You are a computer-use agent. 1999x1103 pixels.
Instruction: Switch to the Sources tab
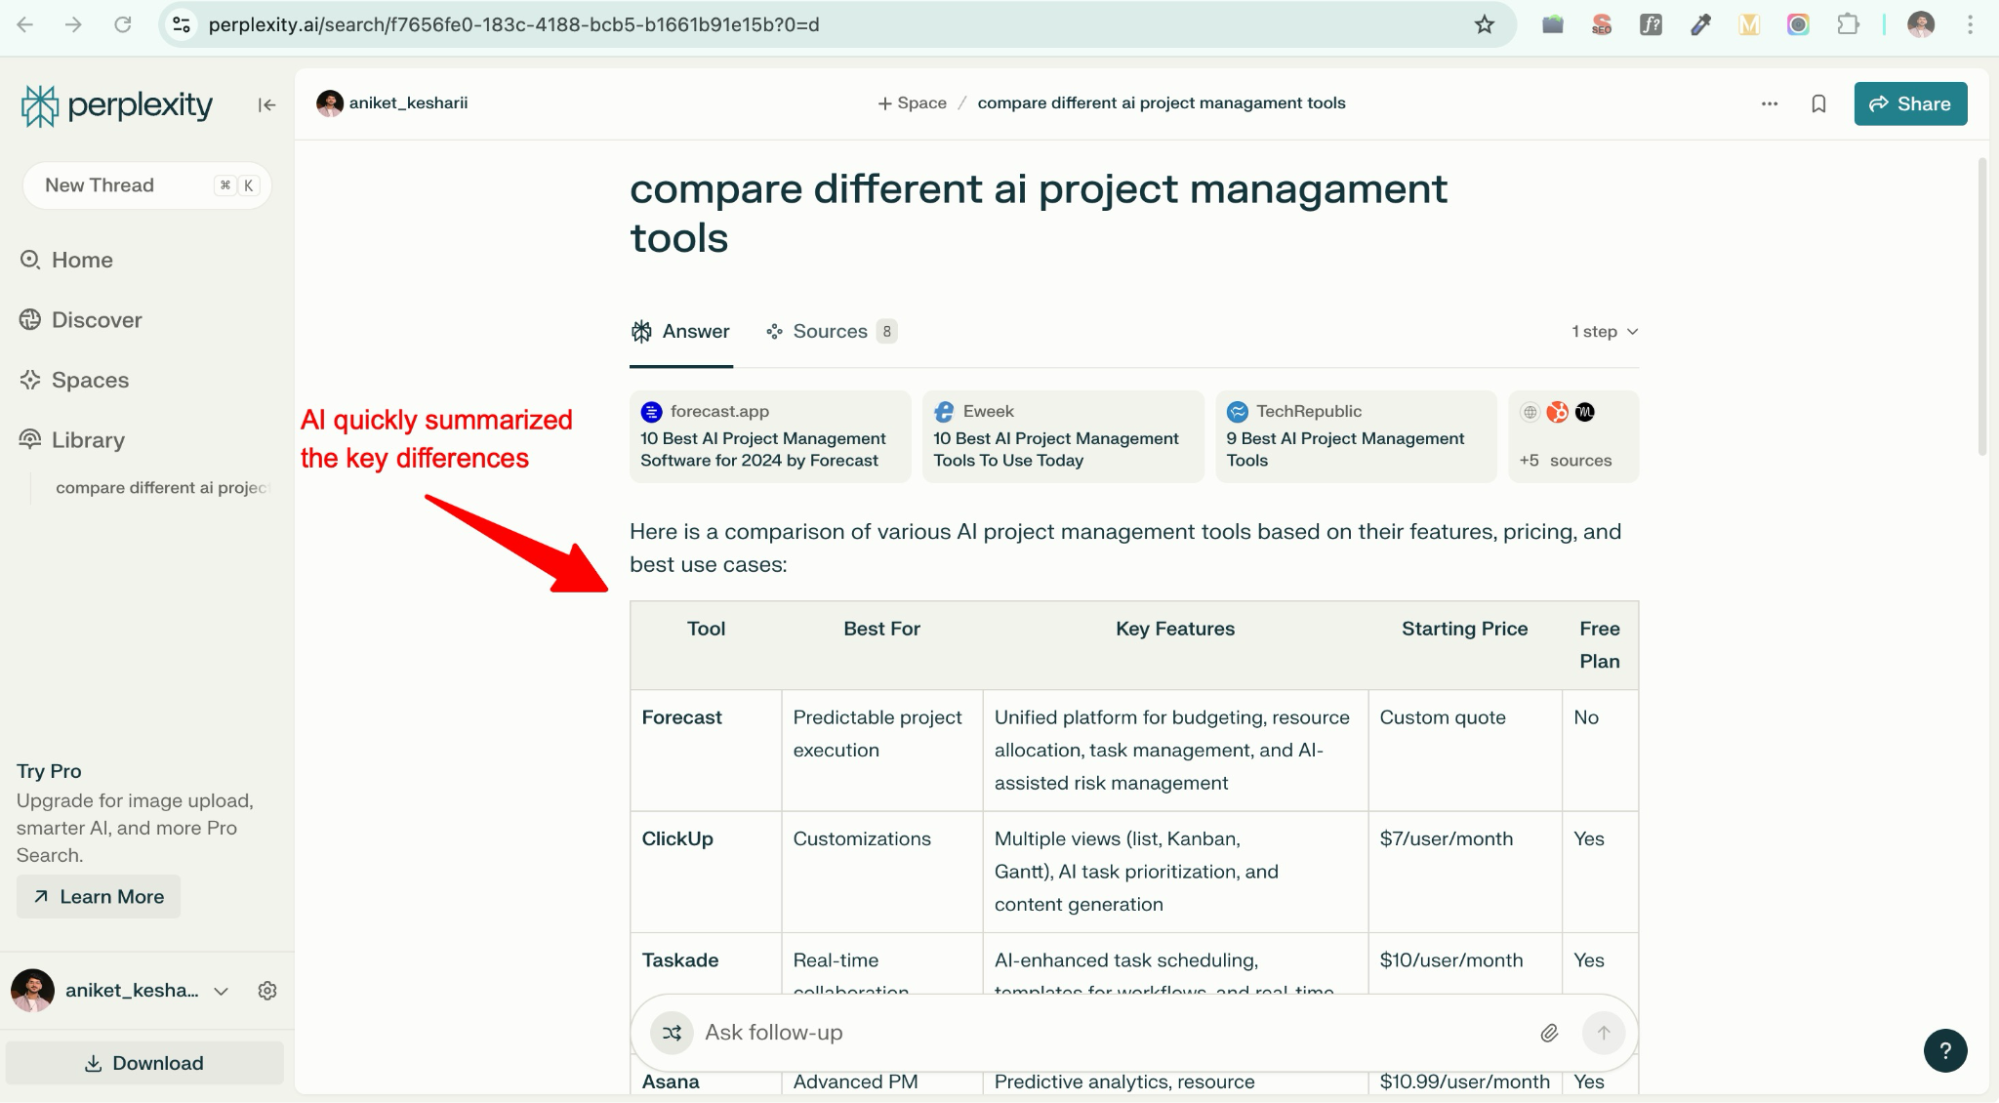coord(830,332)
